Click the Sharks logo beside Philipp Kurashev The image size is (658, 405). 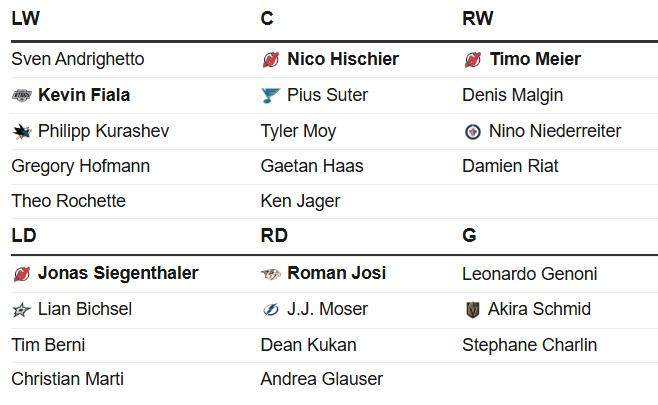pyautogui.click(x=22, y=132)
